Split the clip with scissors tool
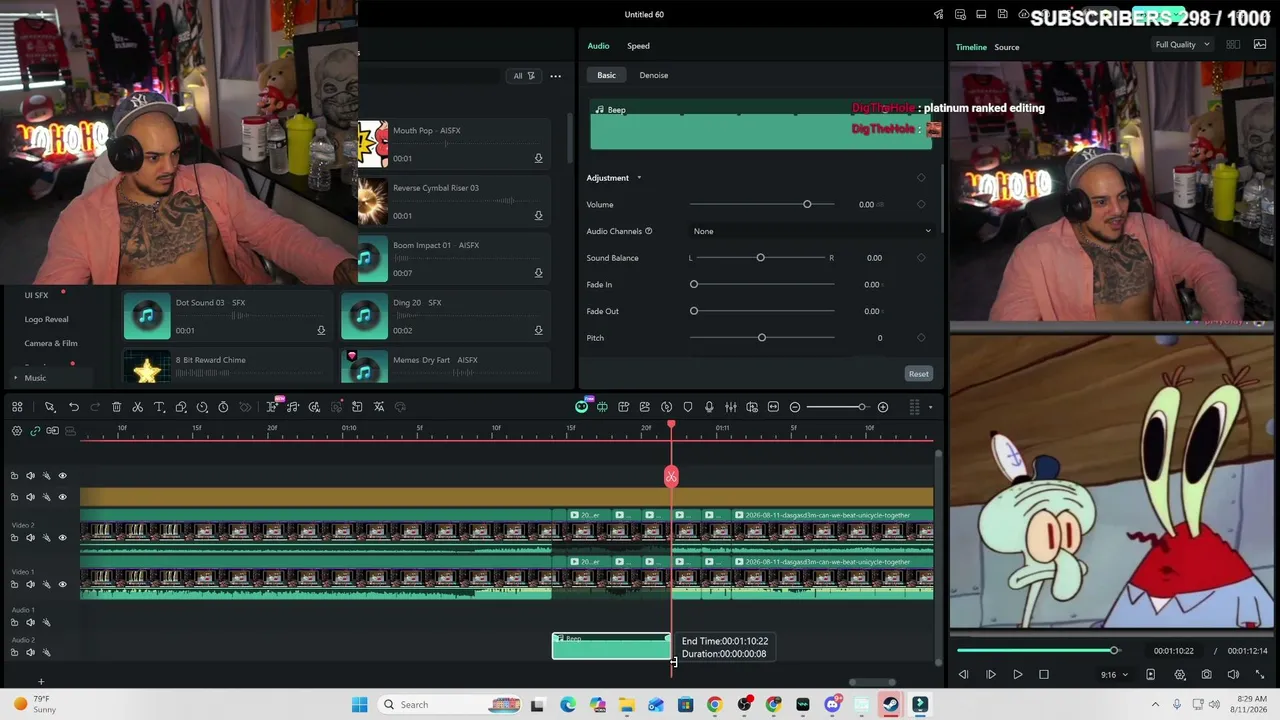 coord(138,407)
